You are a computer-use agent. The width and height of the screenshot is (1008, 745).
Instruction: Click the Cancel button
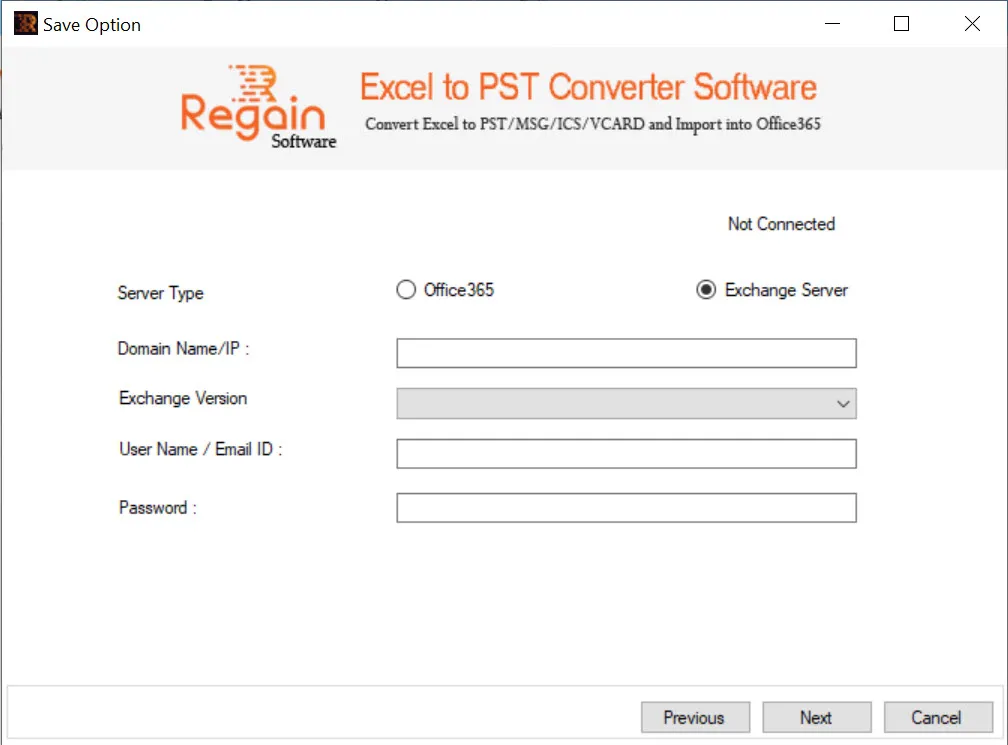[x=937, y=717]
